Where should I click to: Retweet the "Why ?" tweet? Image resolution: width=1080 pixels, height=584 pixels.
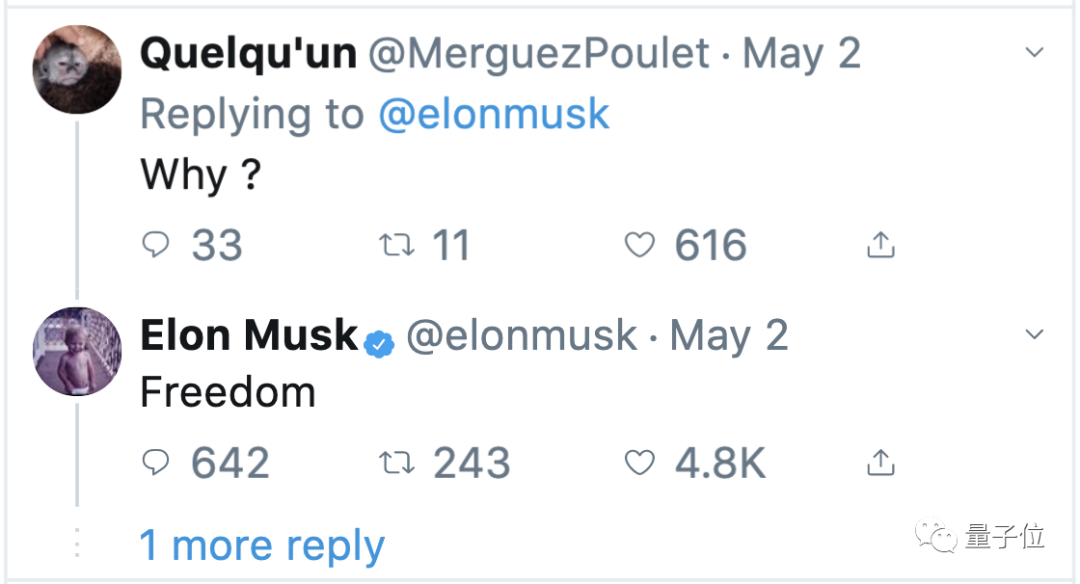[397, 245]
